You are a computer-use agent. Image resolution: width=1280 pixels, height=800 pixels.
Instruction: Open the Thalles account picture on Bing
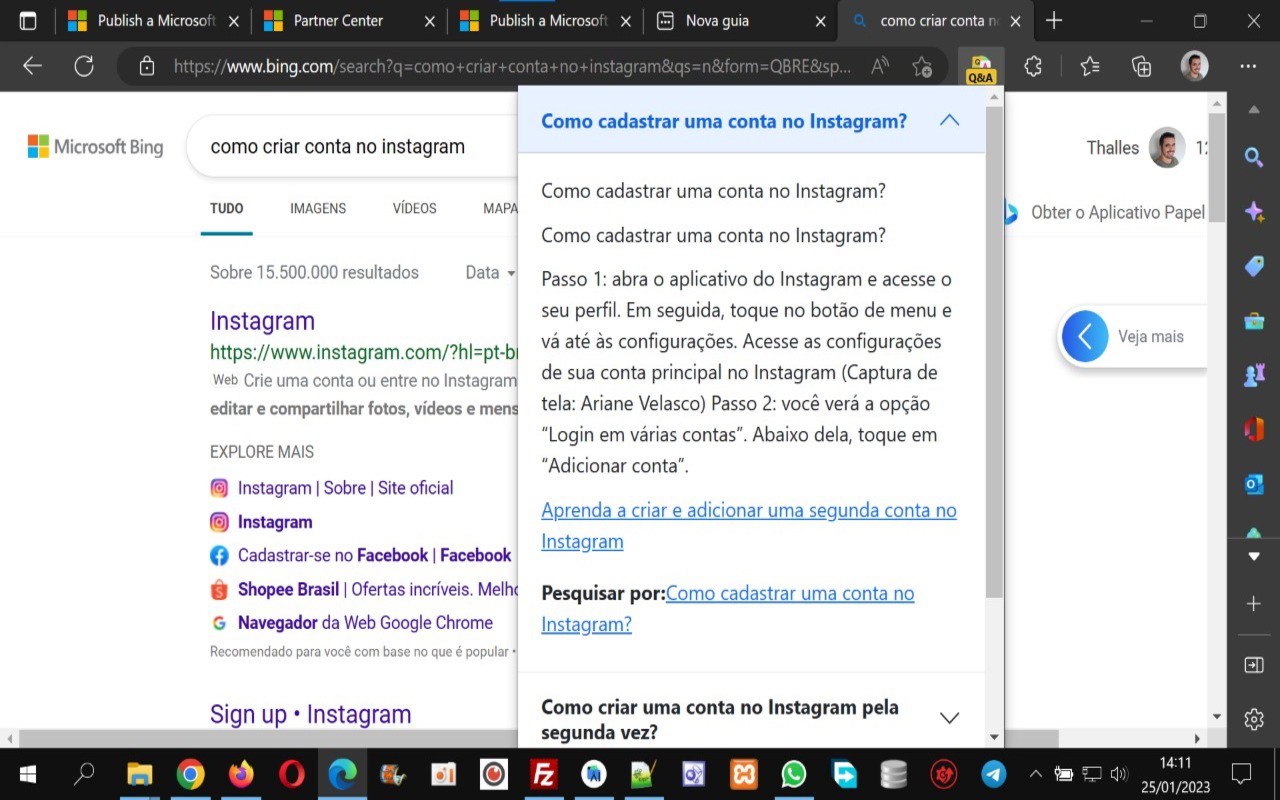[x=1167, y=148]
